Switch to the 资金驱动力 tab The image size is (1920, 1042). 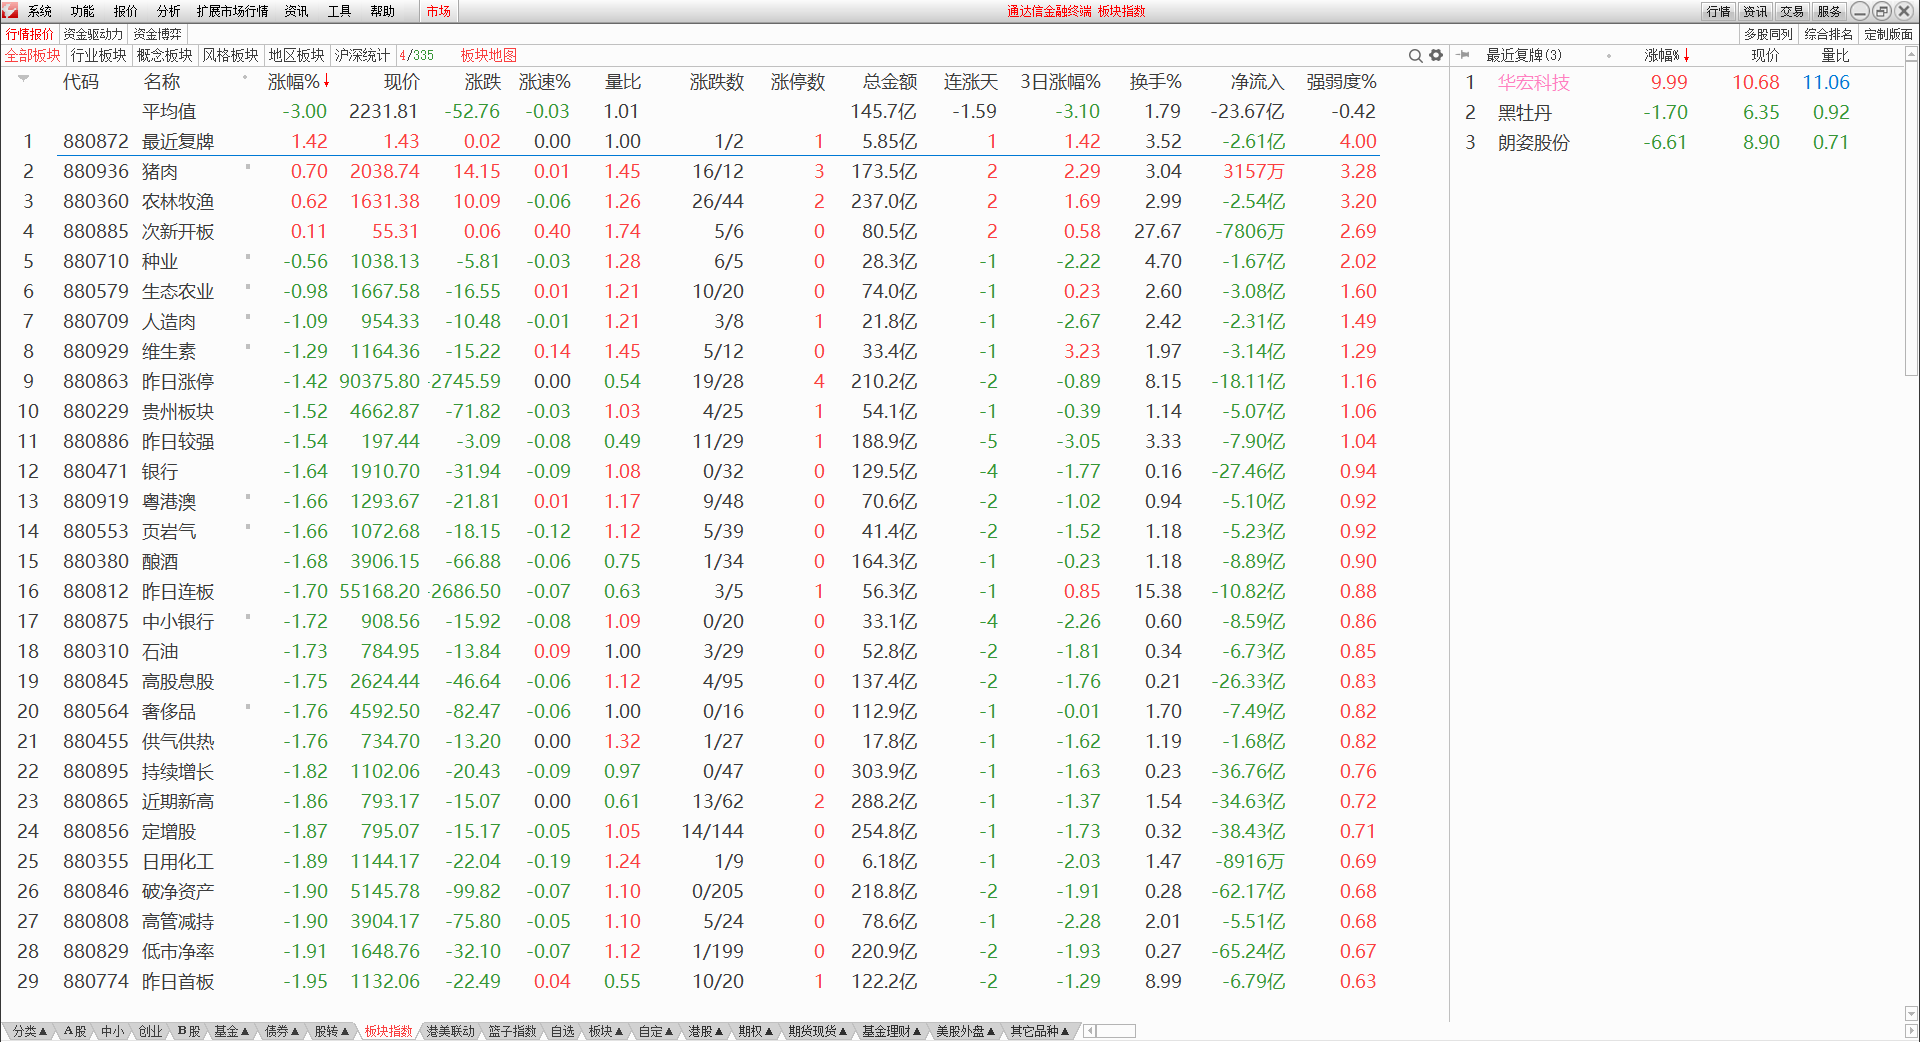(x=93, y=34)
